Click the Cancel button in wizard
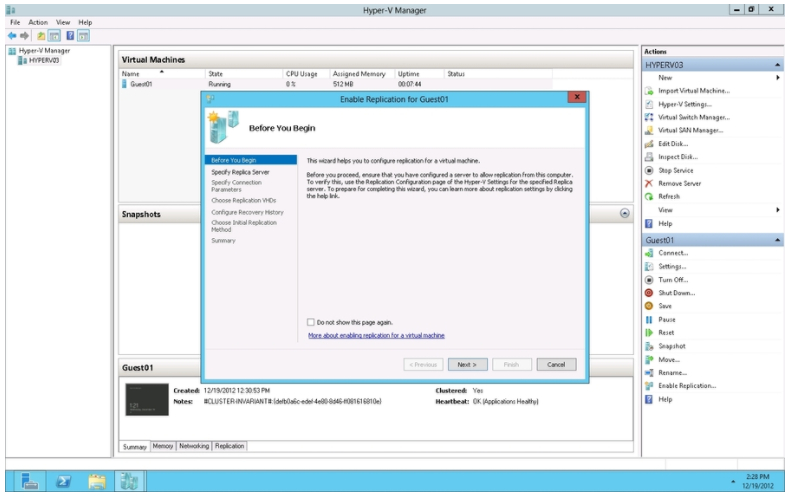The width and height of the screenshot is (790, 497). point(556,364)
